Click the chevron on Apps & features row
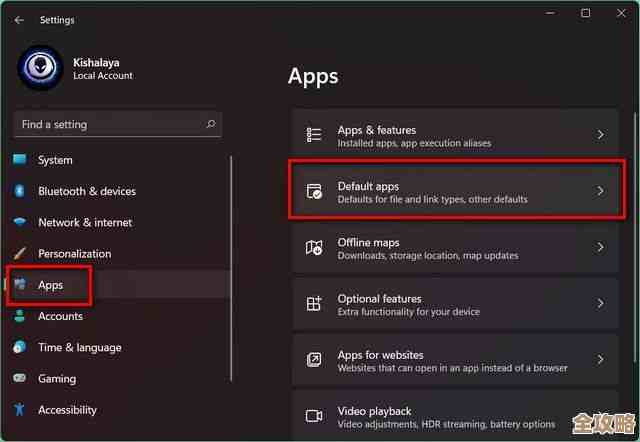Image resolution: width=640 pixels, height=442 pixels. (600, 134)
